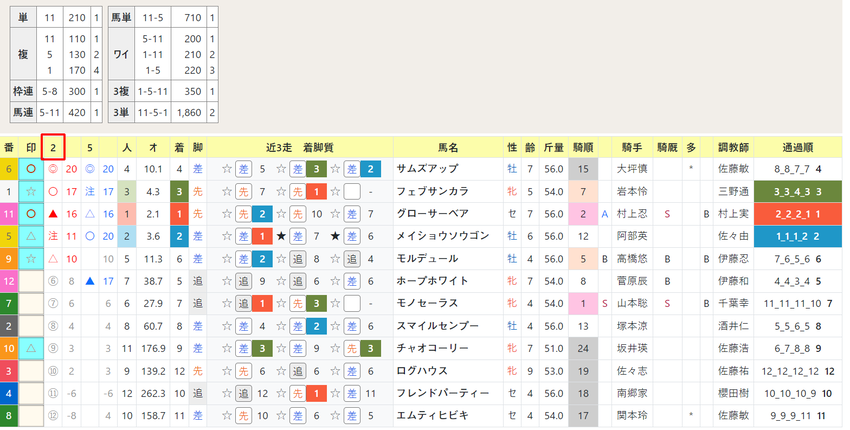Viewport: 850px width, 430px height.
Task: Click the 近3走 着脚質 header
Action: pos(300,147)
